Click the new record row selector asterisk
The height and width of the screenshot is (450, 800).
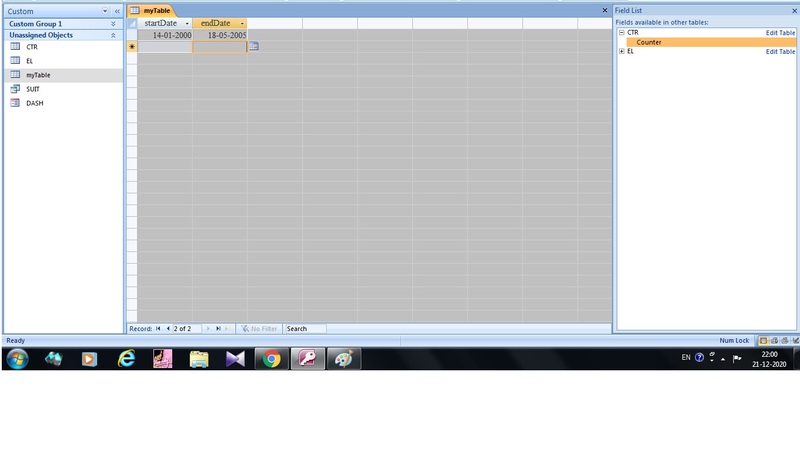pos(132,46)
